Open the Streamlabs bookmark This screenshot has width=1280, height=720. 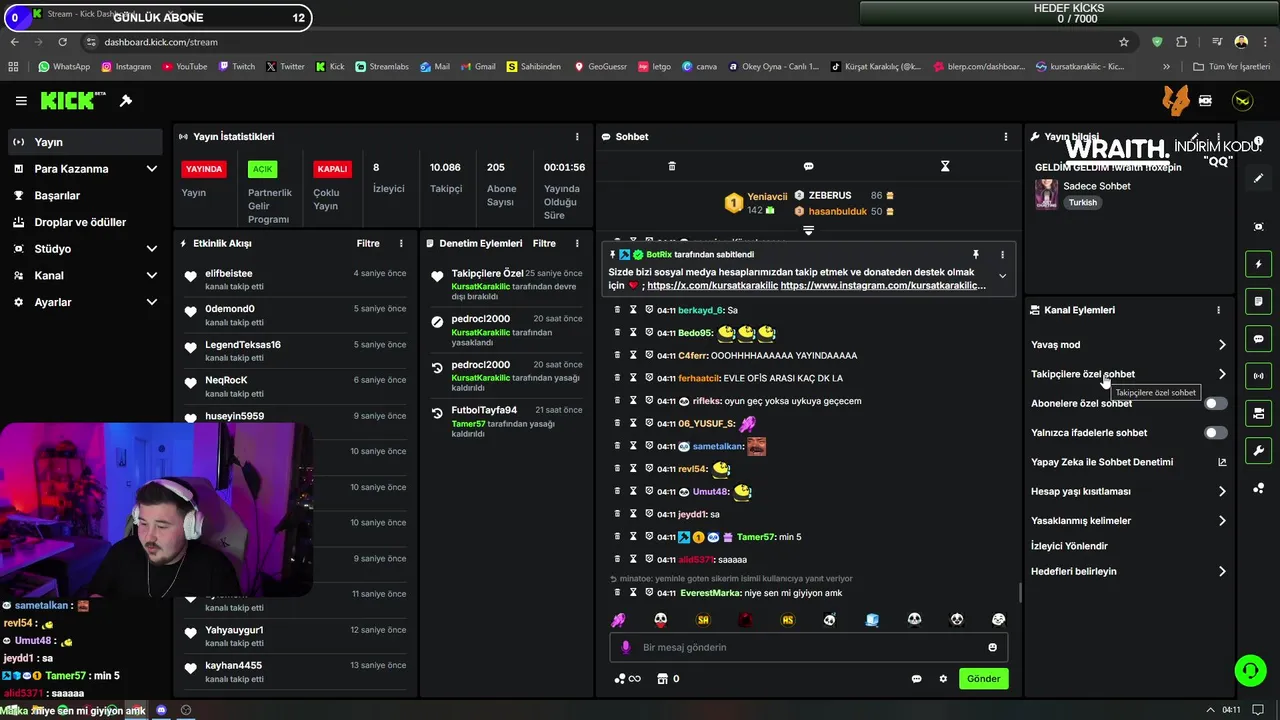tap(381, 67)
